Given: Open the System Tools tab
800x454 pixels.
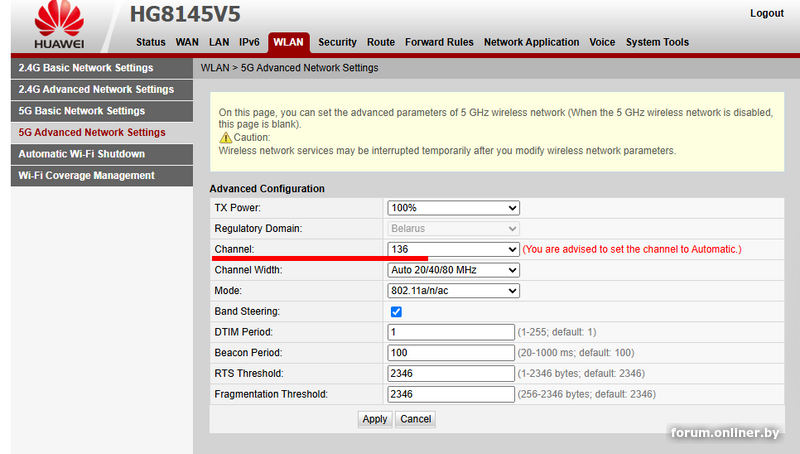Looking at the screenshot, I should 657,42.
